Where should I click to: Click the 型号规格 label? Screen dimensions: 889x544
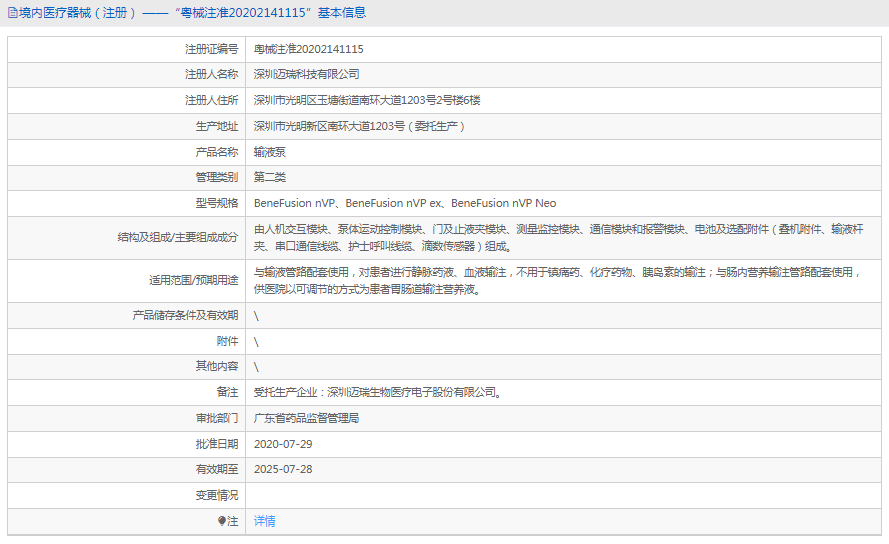[x=217, y=203]
